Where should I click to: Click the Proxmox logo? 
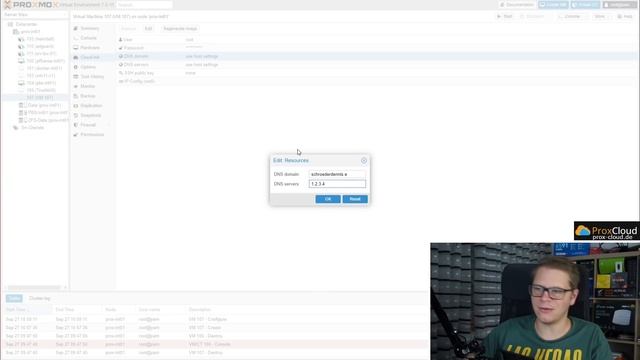31,5
